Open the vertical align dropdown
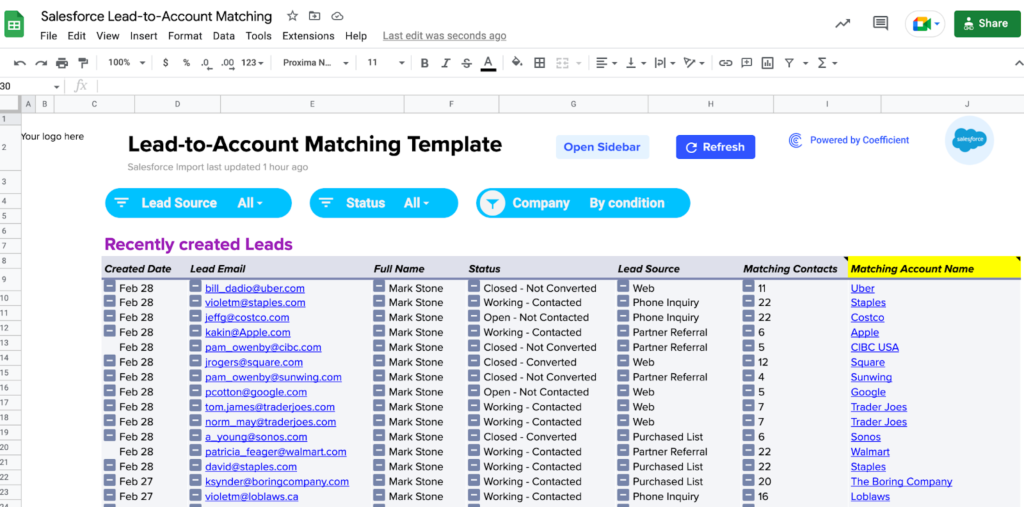Image resolution: width=1024 pixels, height=507 pixels. point(635,63)
